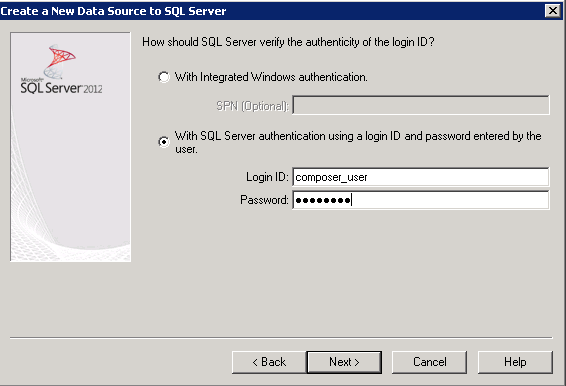This screenshot has height=386, width=566.
Task: Click the Back button
Action: click(x=269, y=362)
